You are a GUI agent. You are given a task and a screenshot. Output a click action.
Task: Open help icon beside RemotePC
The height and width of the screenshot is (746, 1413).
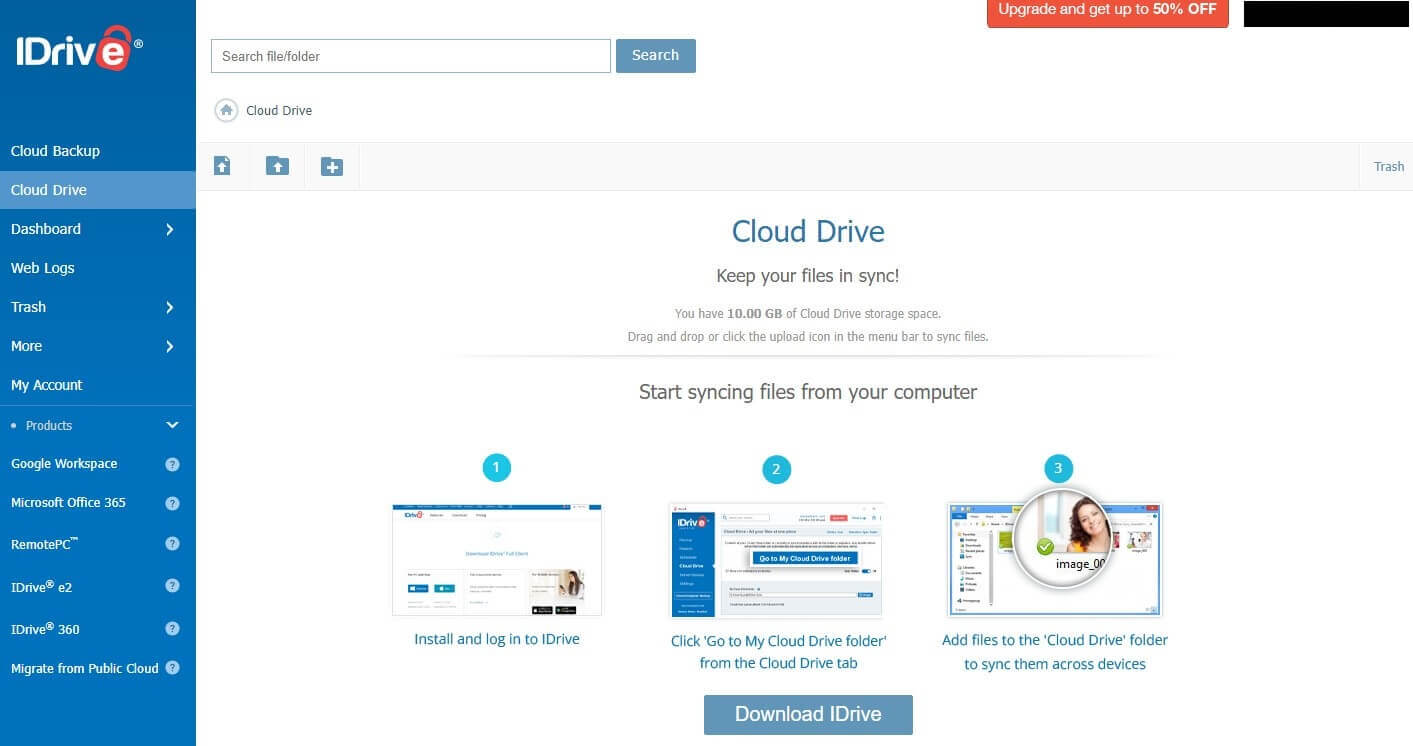point(172,544)
